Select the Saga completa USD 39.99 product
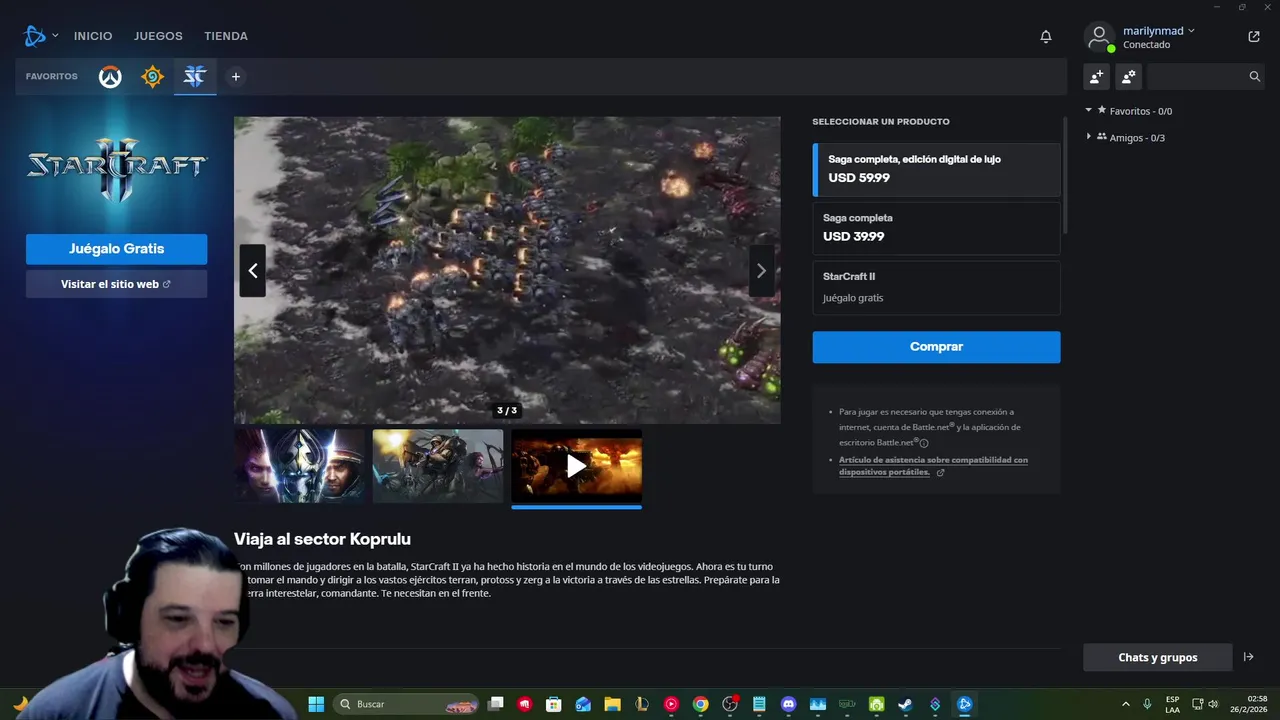 point(937,228)
